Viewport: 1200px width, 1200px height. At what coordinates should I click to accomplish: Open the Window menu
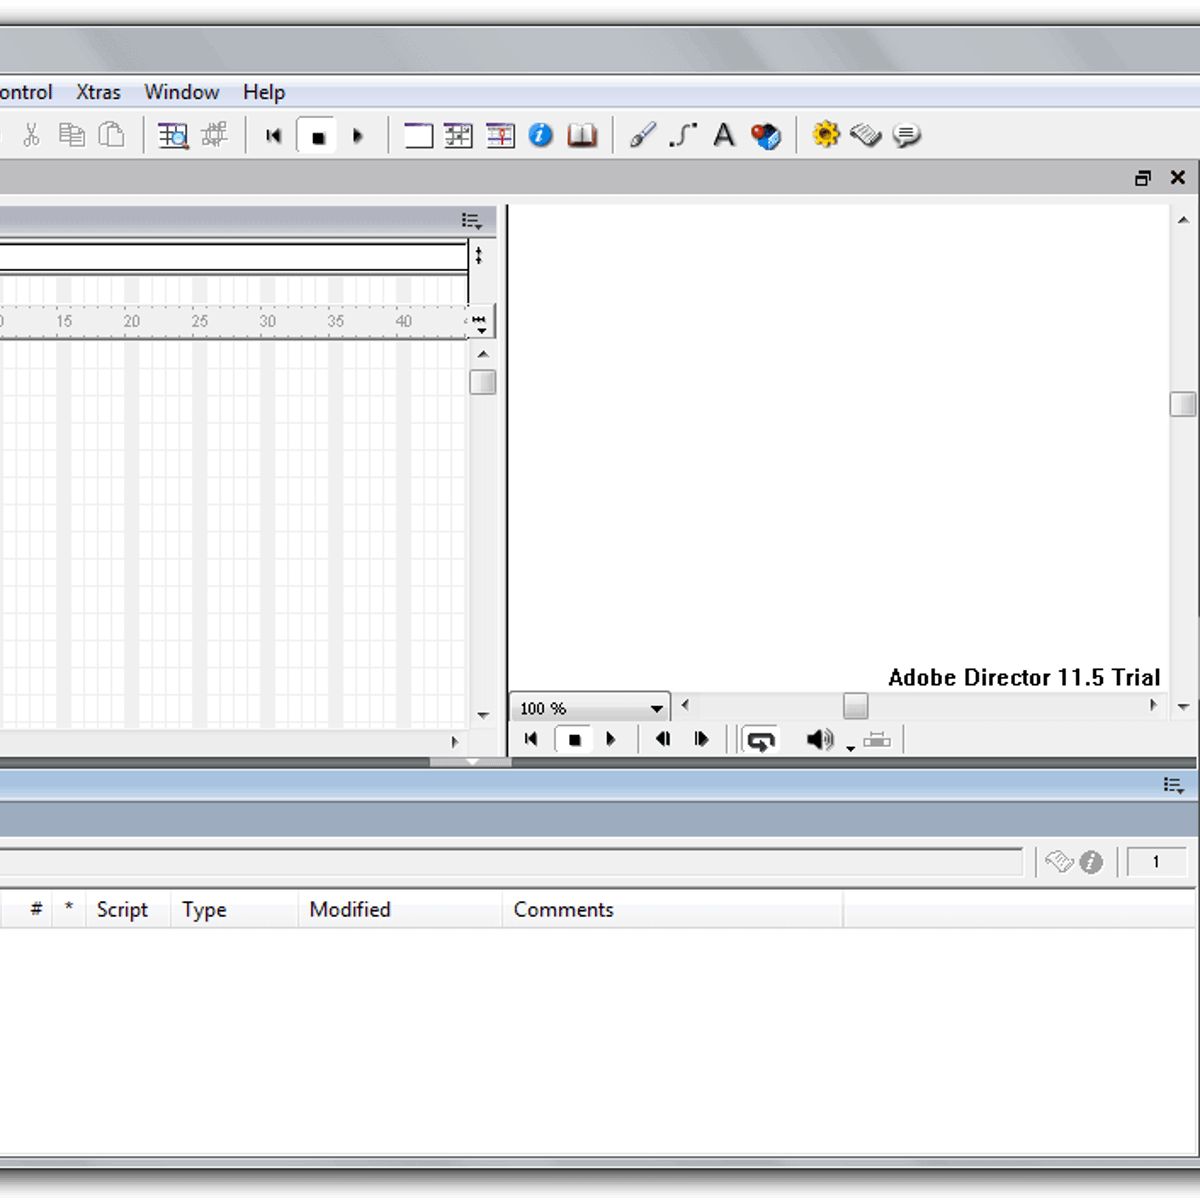tap(181, 92)
